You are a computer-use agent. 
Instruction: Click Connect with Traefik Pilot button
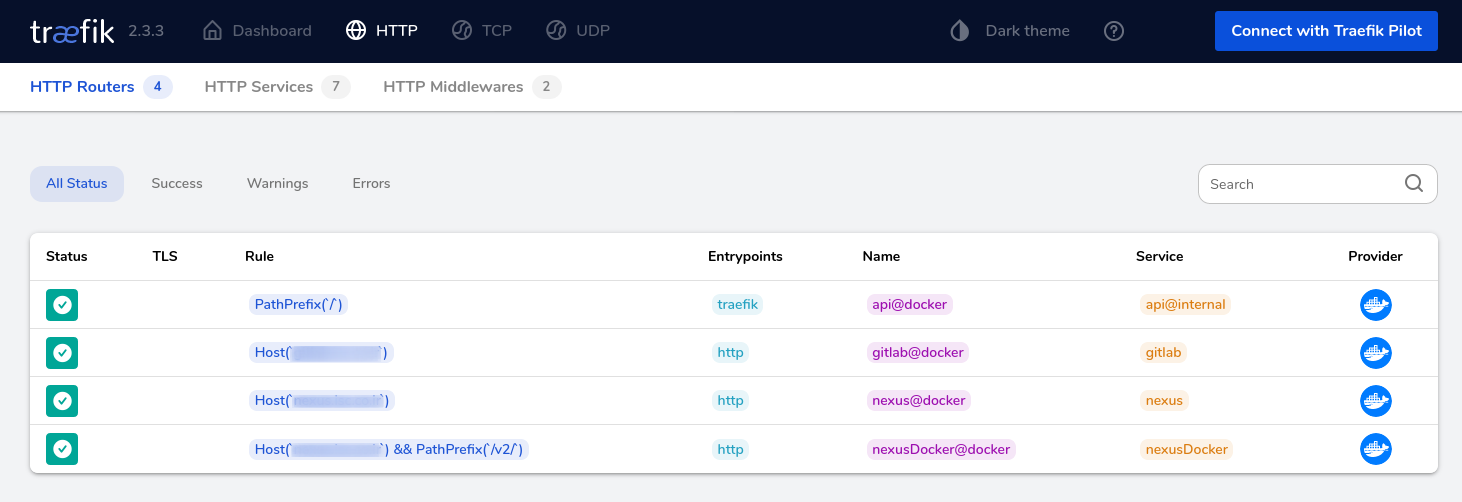pyautogui.click(x=1326, y=31)
